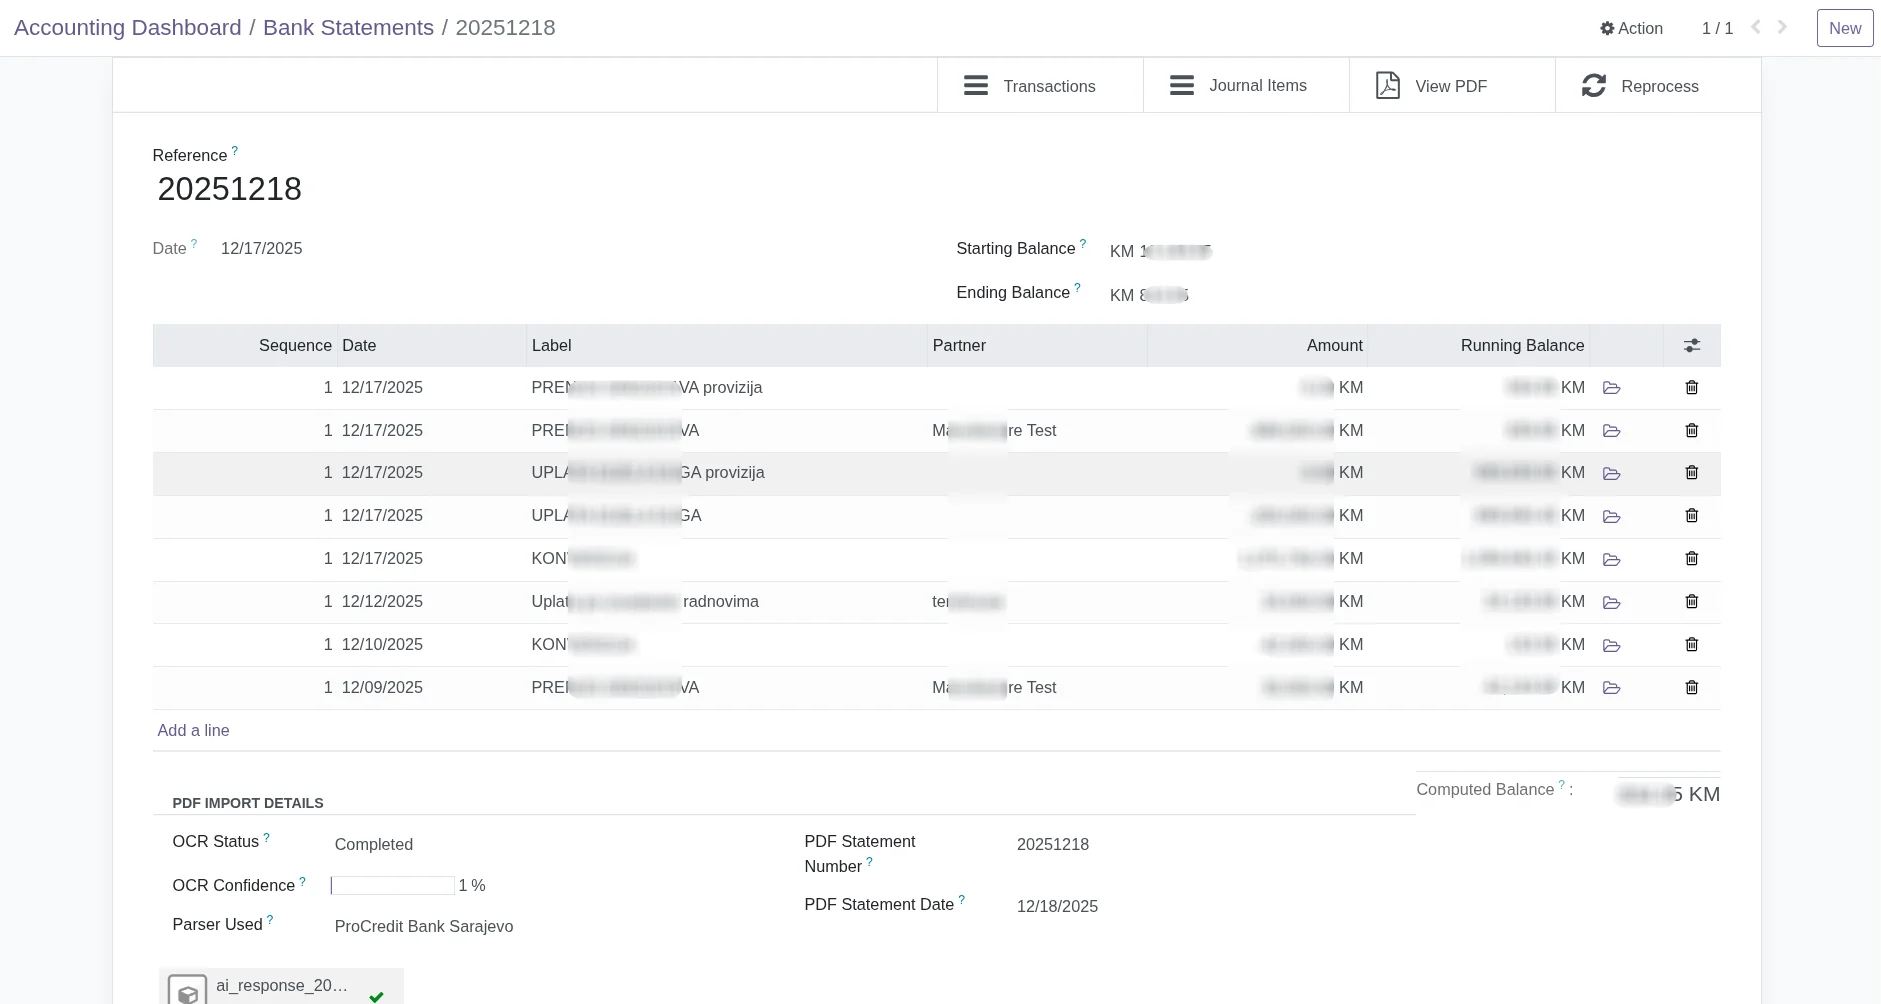
Task: Sort the table by Amount column header
Action: tap(1334, 345)
